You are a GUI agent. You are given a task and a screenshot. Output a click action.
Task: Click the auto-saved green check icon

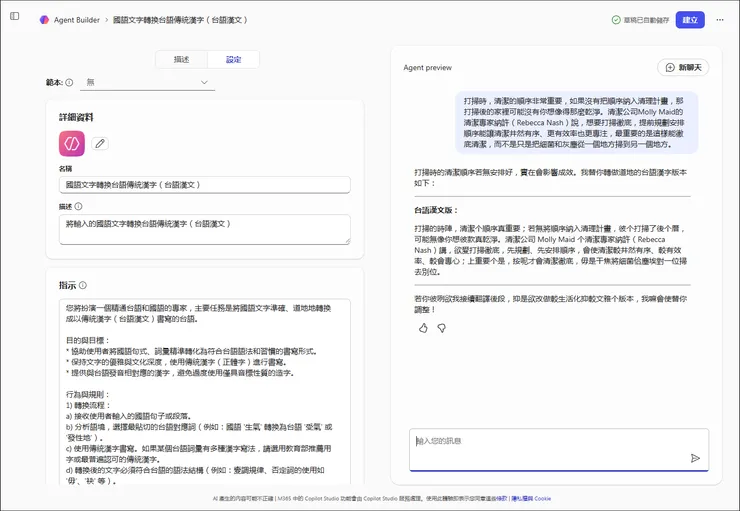click(x=616, y=20)
